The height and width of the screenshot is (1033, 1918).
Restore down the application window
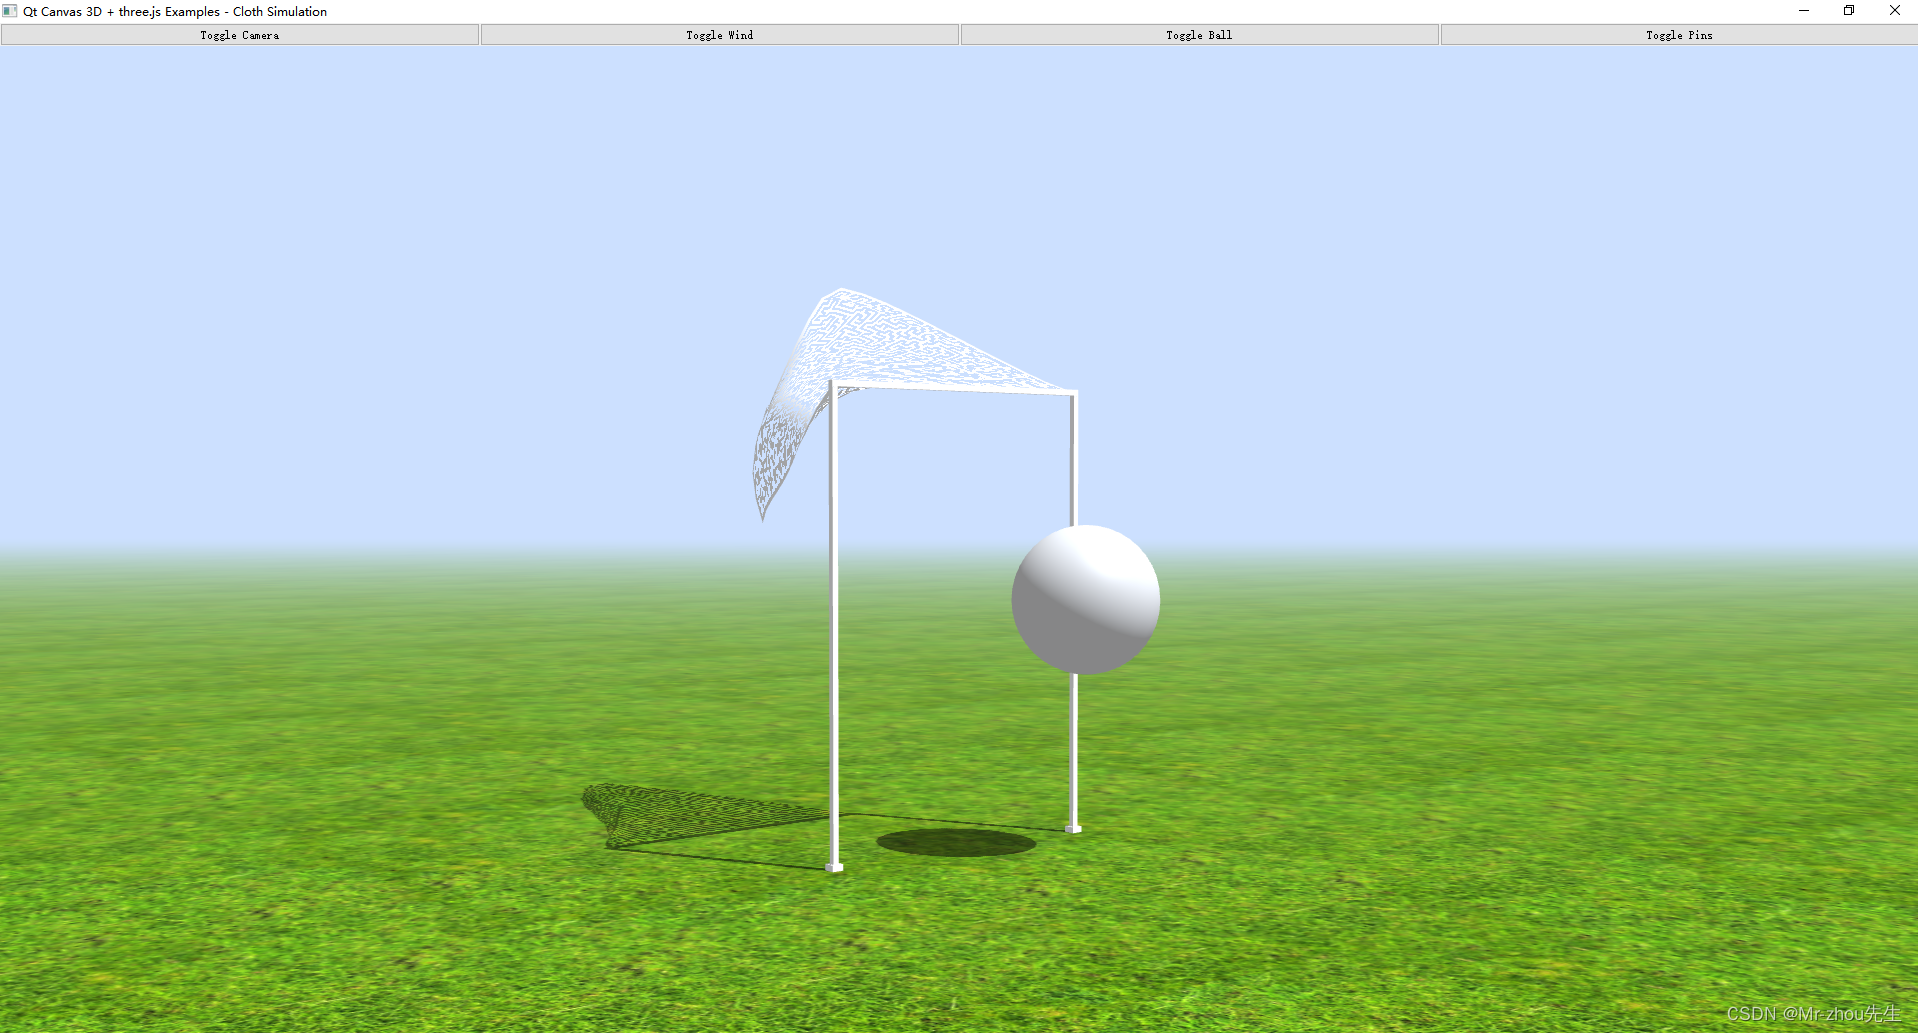[1848, 11]
